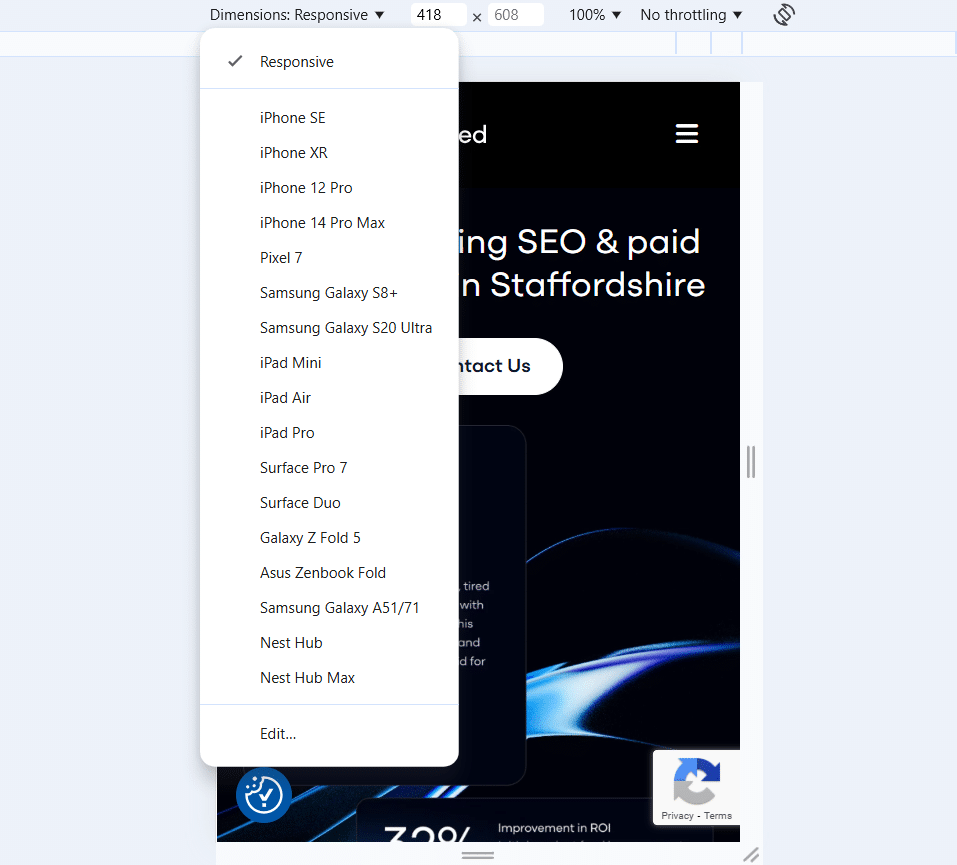Choose iPhone SE from device list
Screen dimensions: 957x865
pyautogui.click(x=329, y=118)
